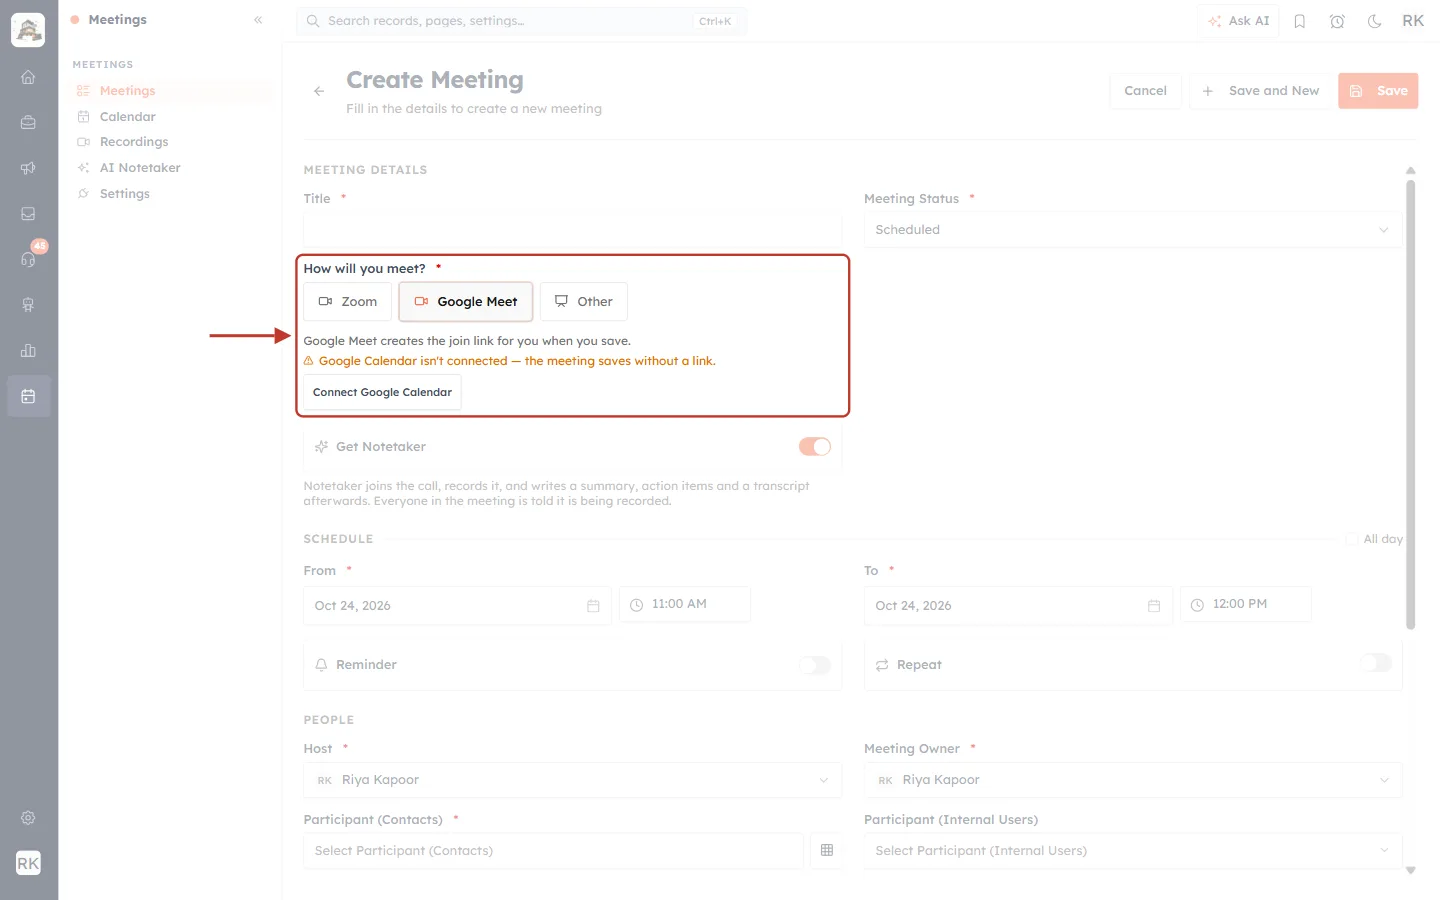This screenshot has width=1440, height=900.
Task: Click the briefcase icon in the left rail
Action: point(28,123)
